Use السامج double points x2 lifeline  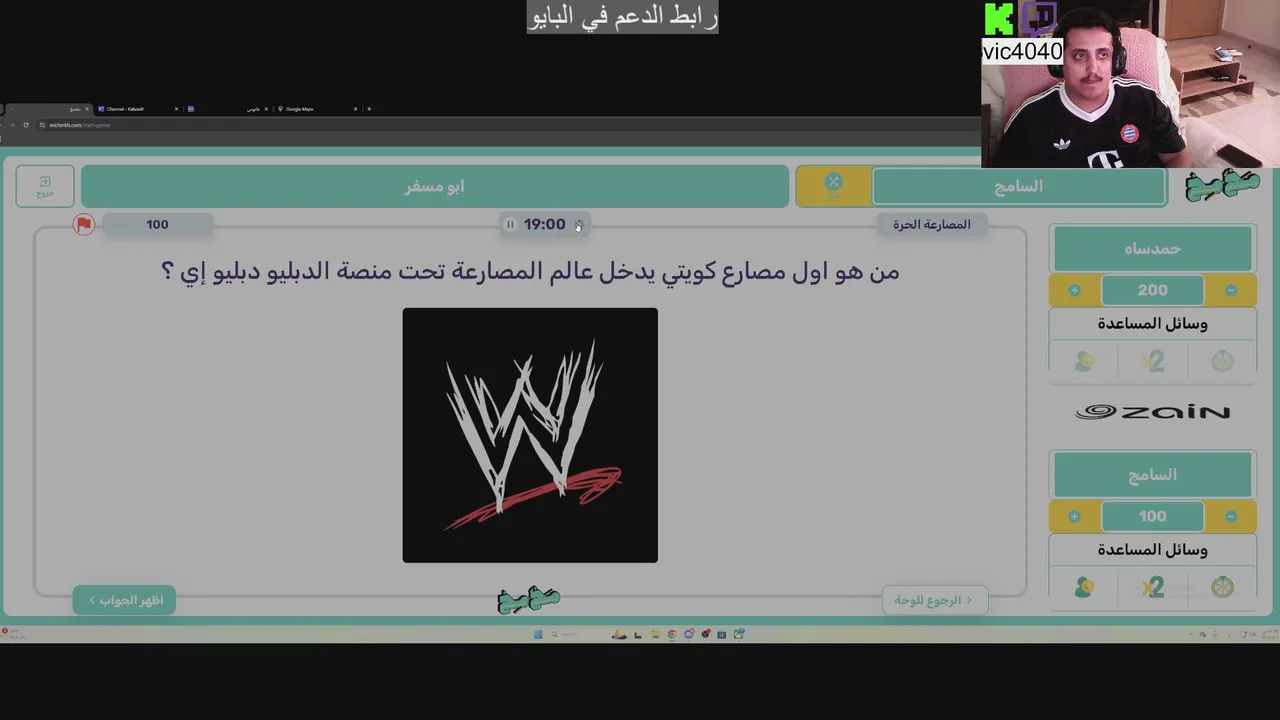1153,588
